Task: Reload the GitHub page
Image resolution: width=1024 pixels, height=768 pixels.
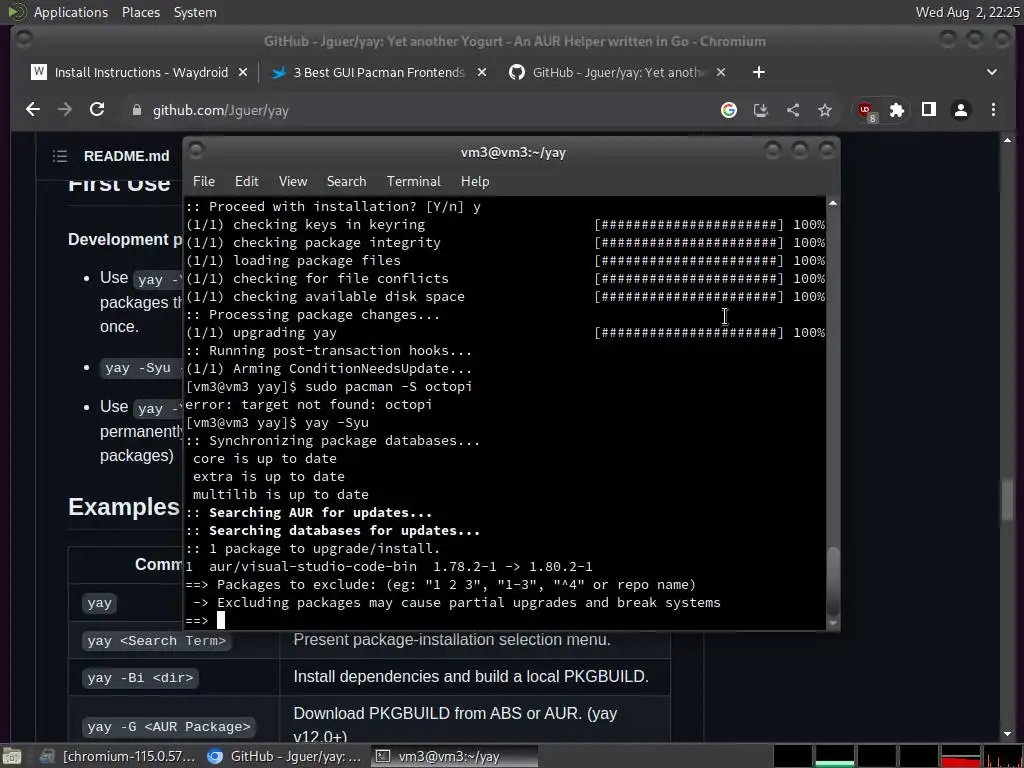Action: [x=97, y=110]
